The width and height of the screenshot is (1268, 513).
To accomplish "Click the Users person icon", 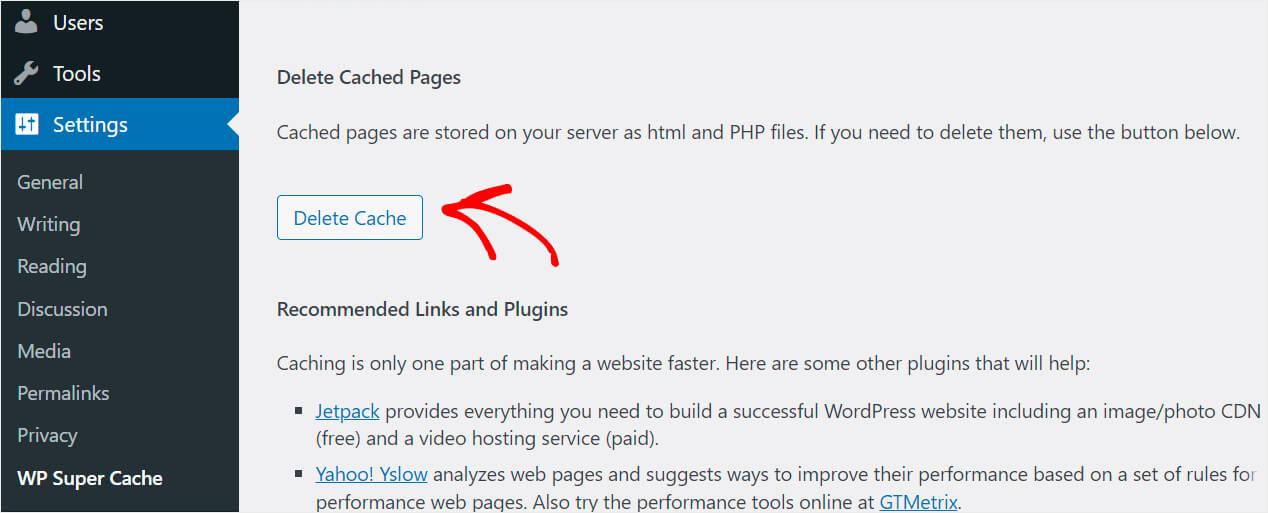I will click(27, 21).
